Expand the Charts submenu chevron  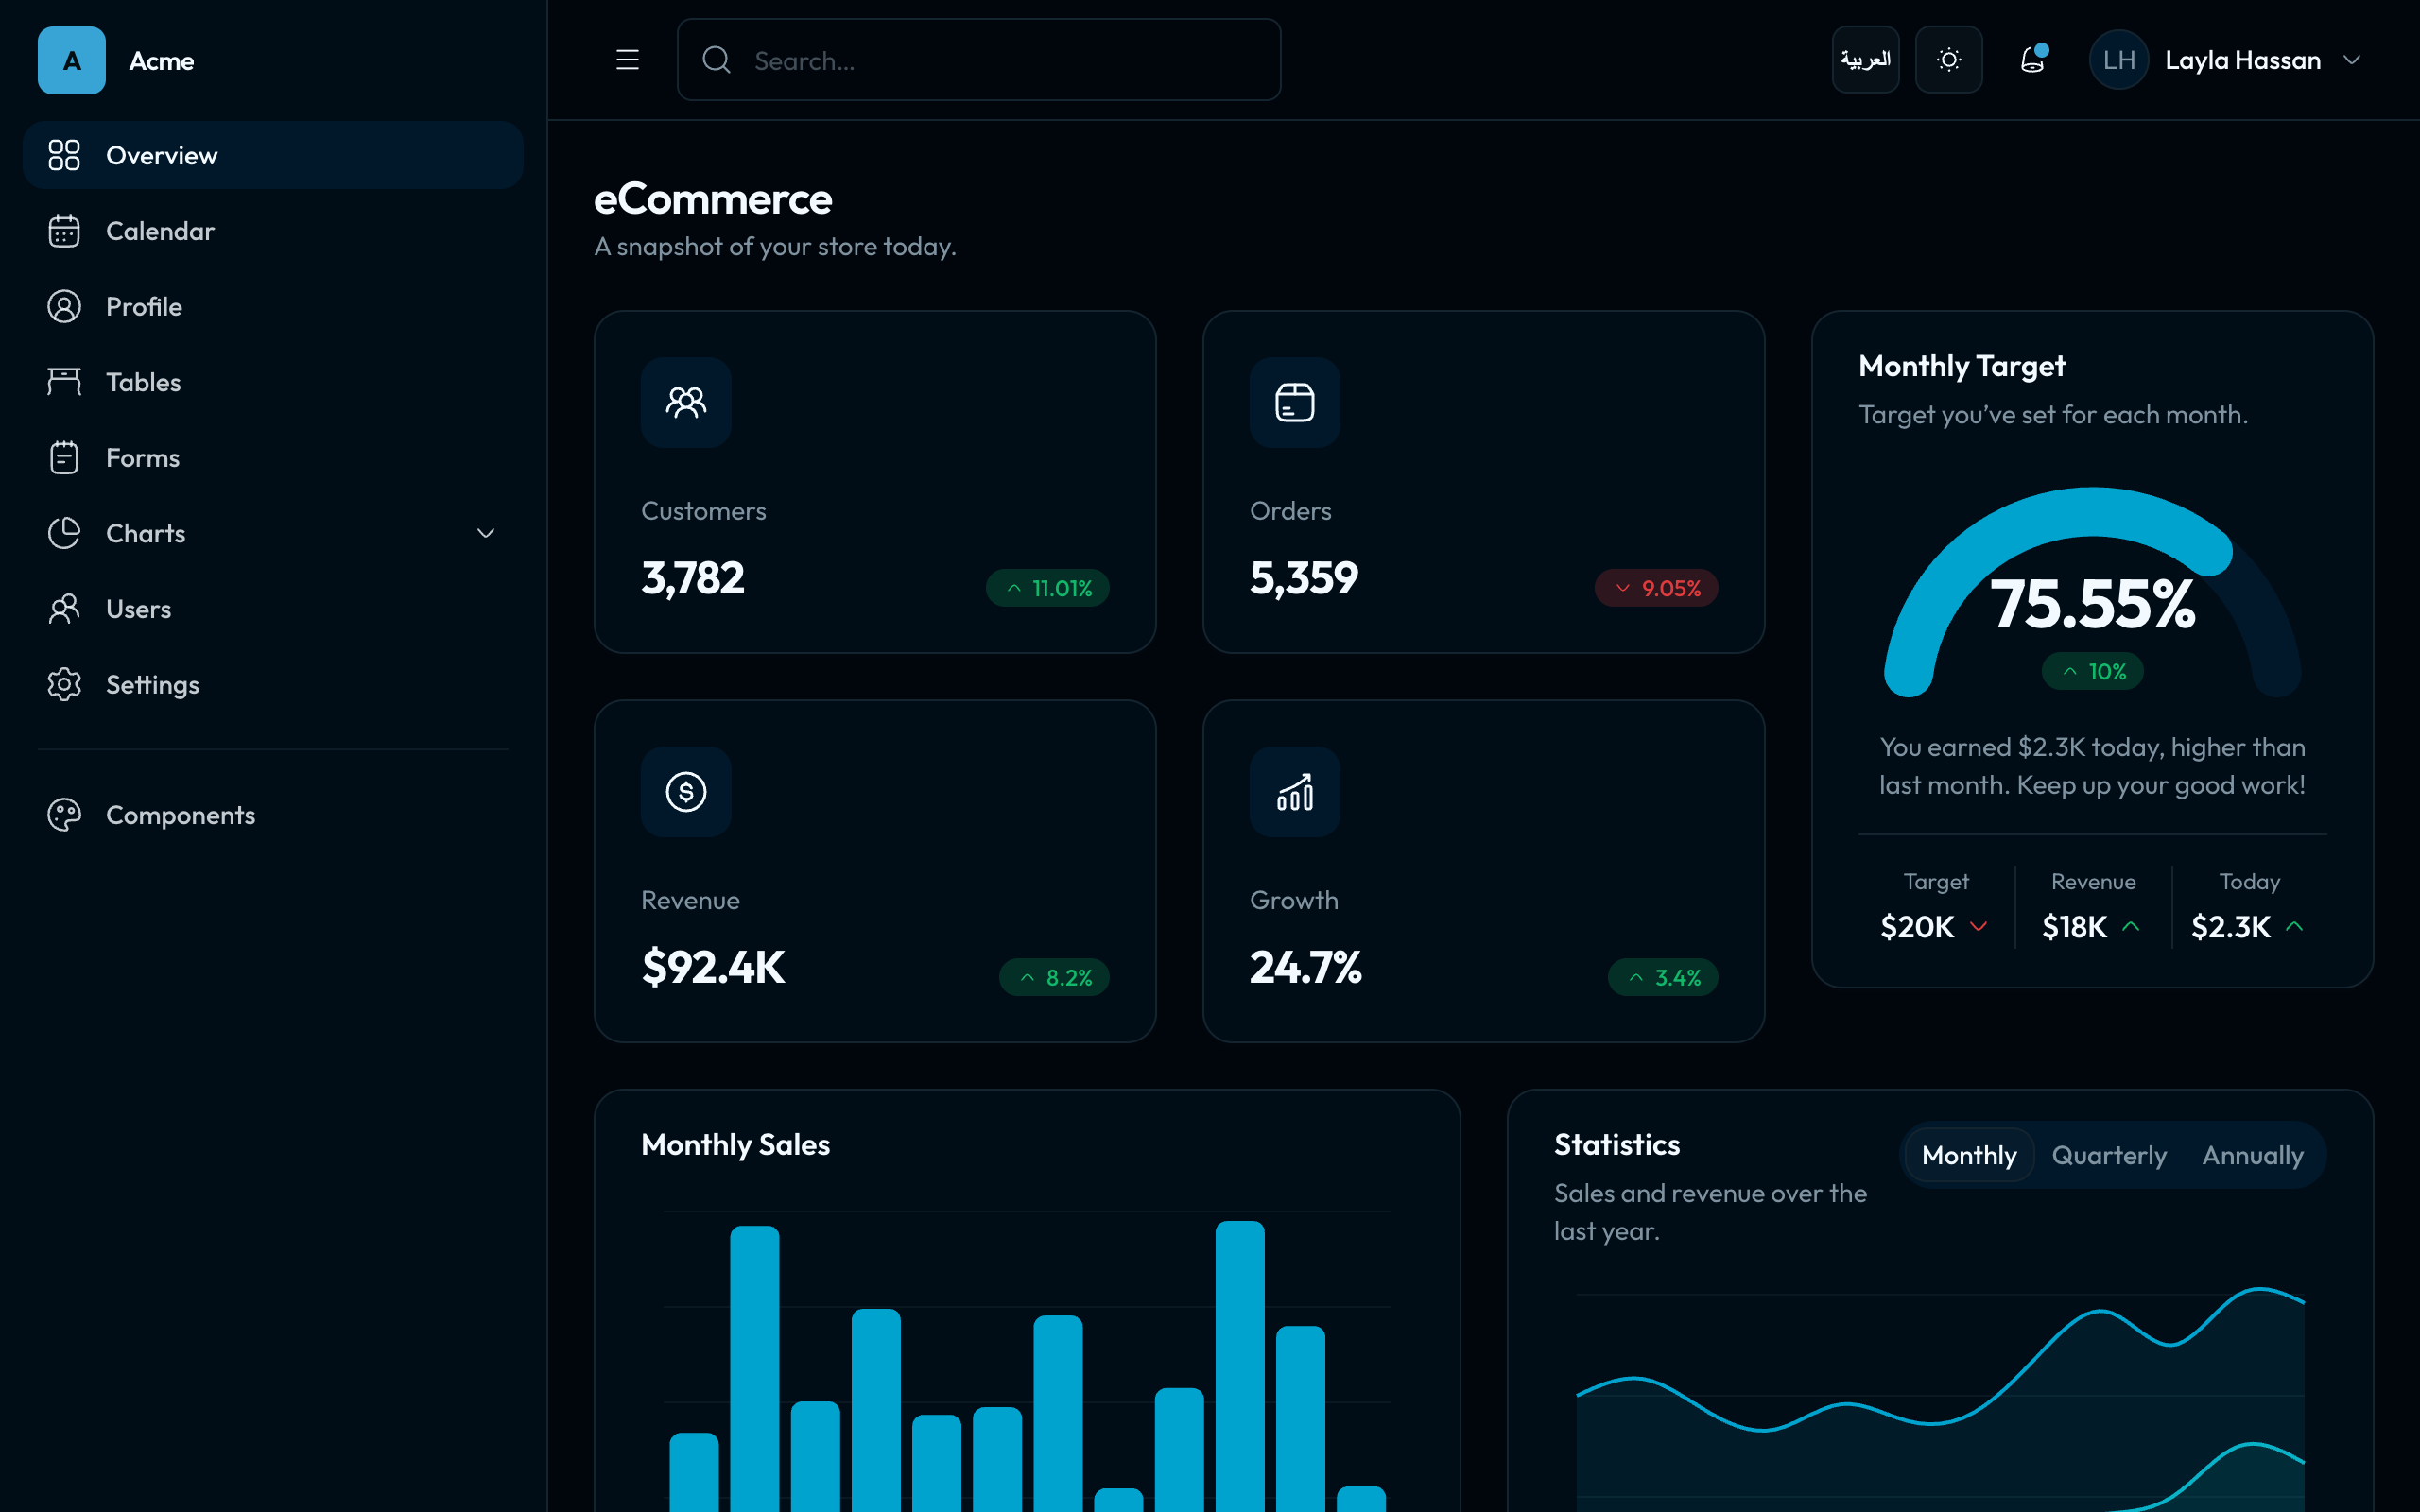tap(486, 533)
